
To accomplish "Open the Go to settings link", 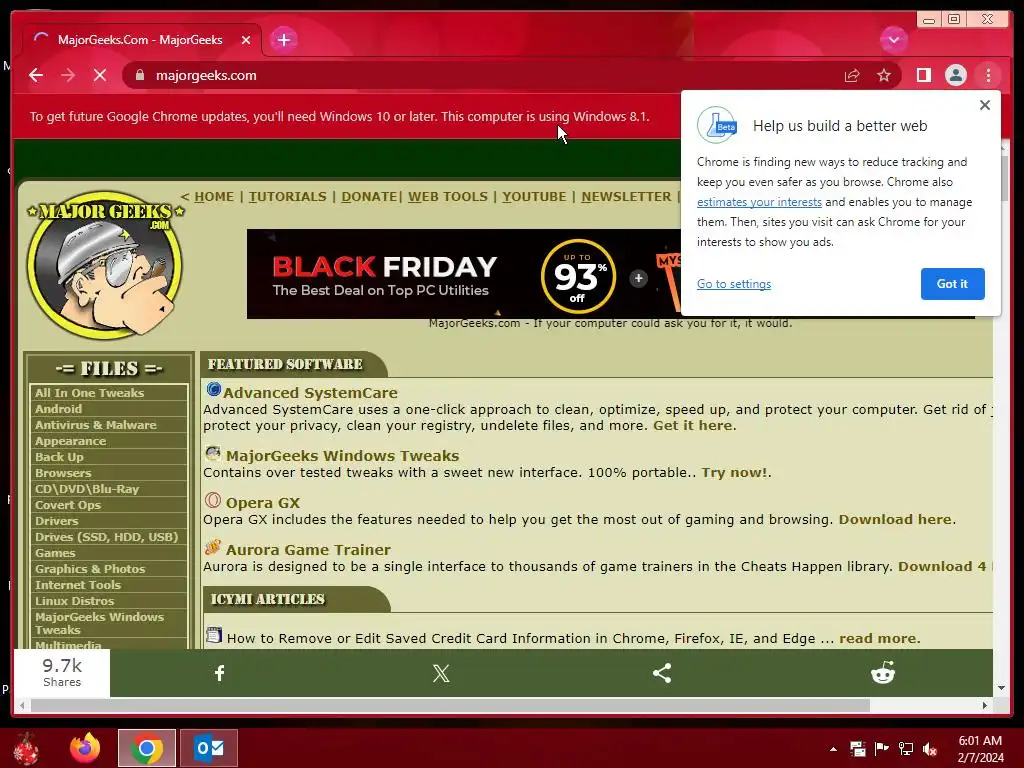I will click(733, 283).
